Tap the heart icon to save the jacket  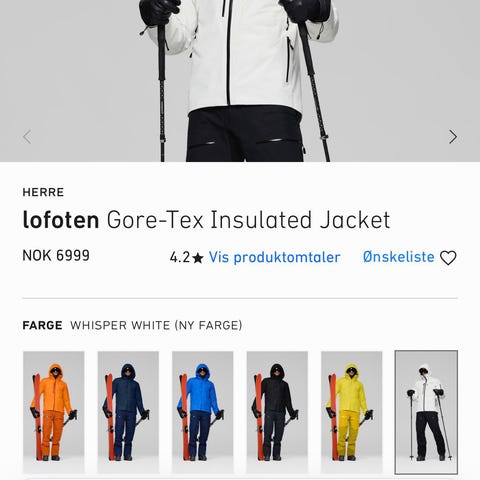click(448, 258)
